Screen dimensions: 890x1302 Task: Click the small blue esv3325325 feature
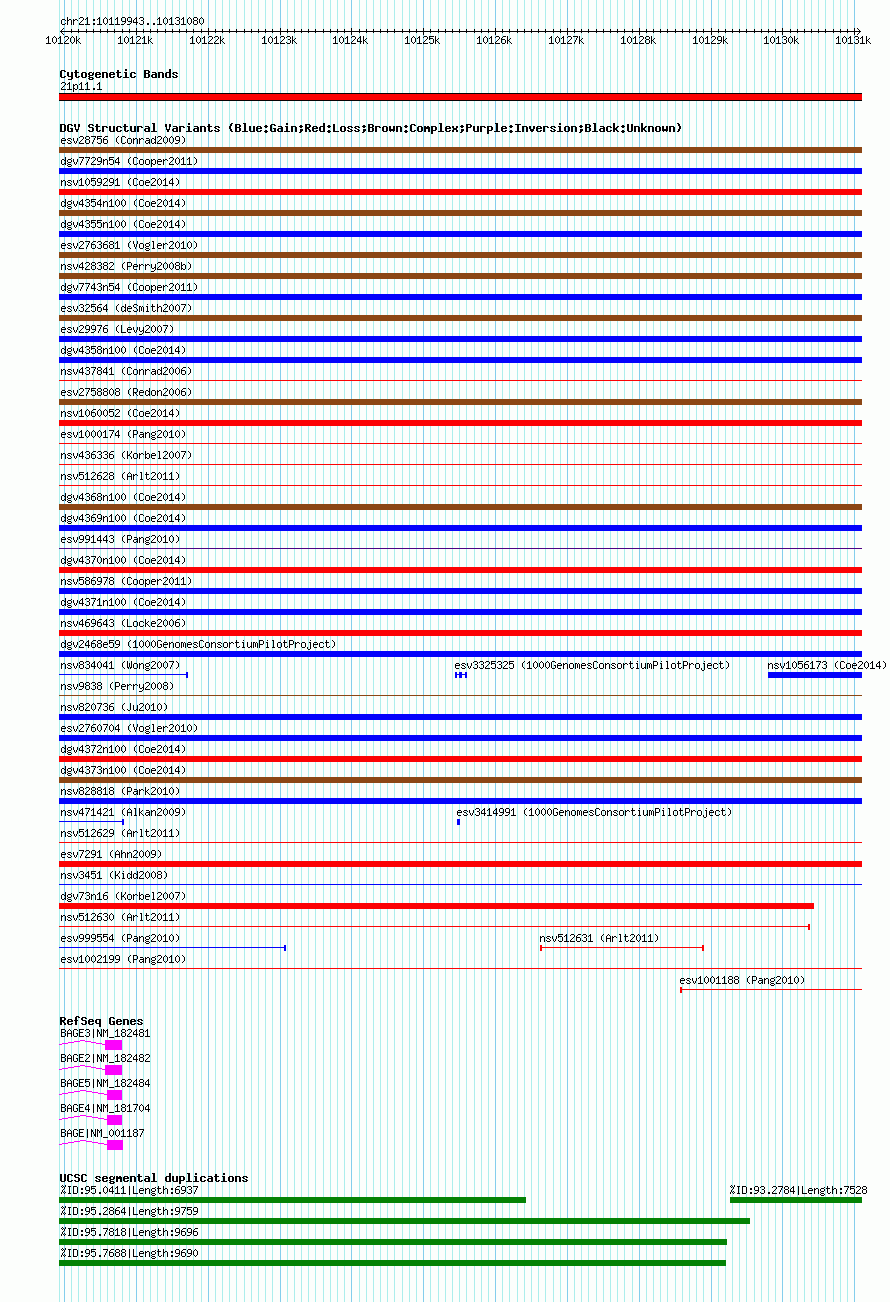pyautogui.click(x=461, y=675)
